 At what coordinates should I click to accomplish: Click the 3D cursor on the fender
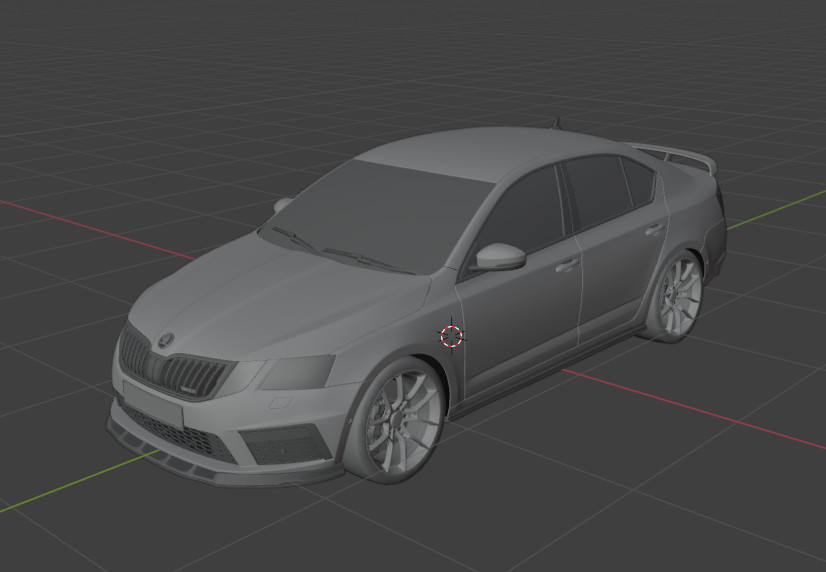pos(451,336)
